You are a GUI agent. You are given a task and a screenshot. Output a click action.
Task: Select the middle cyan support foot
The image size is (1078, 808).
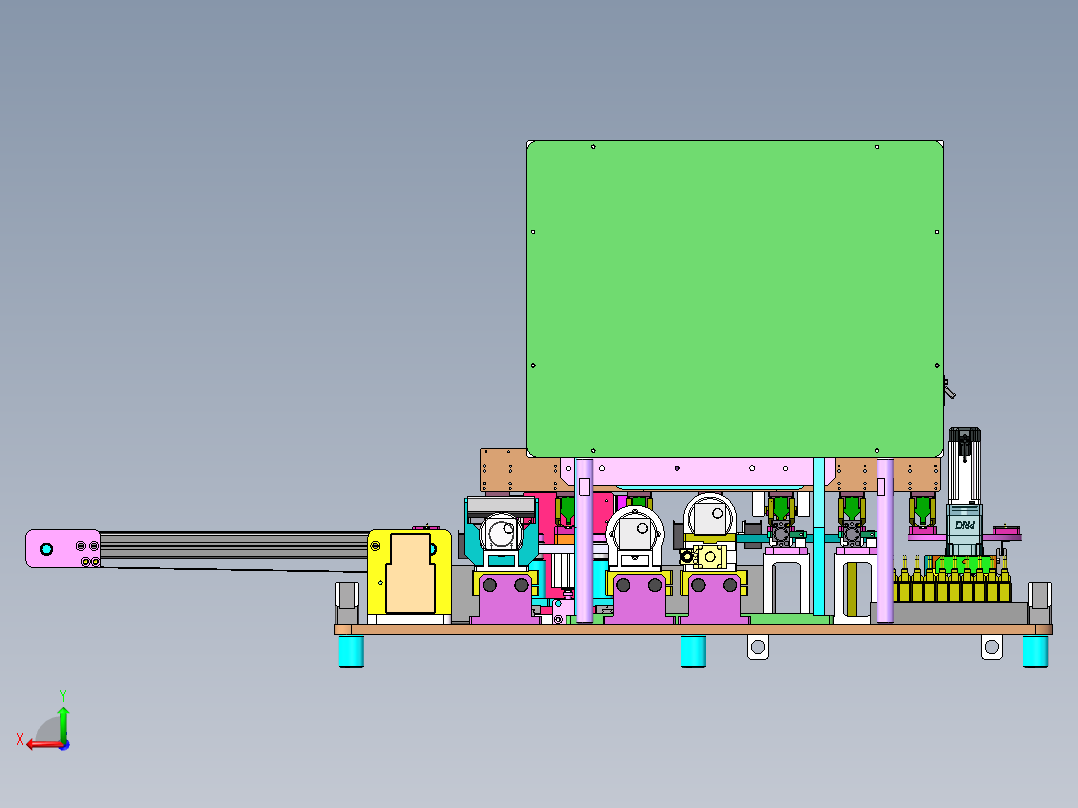pos(693,651)
